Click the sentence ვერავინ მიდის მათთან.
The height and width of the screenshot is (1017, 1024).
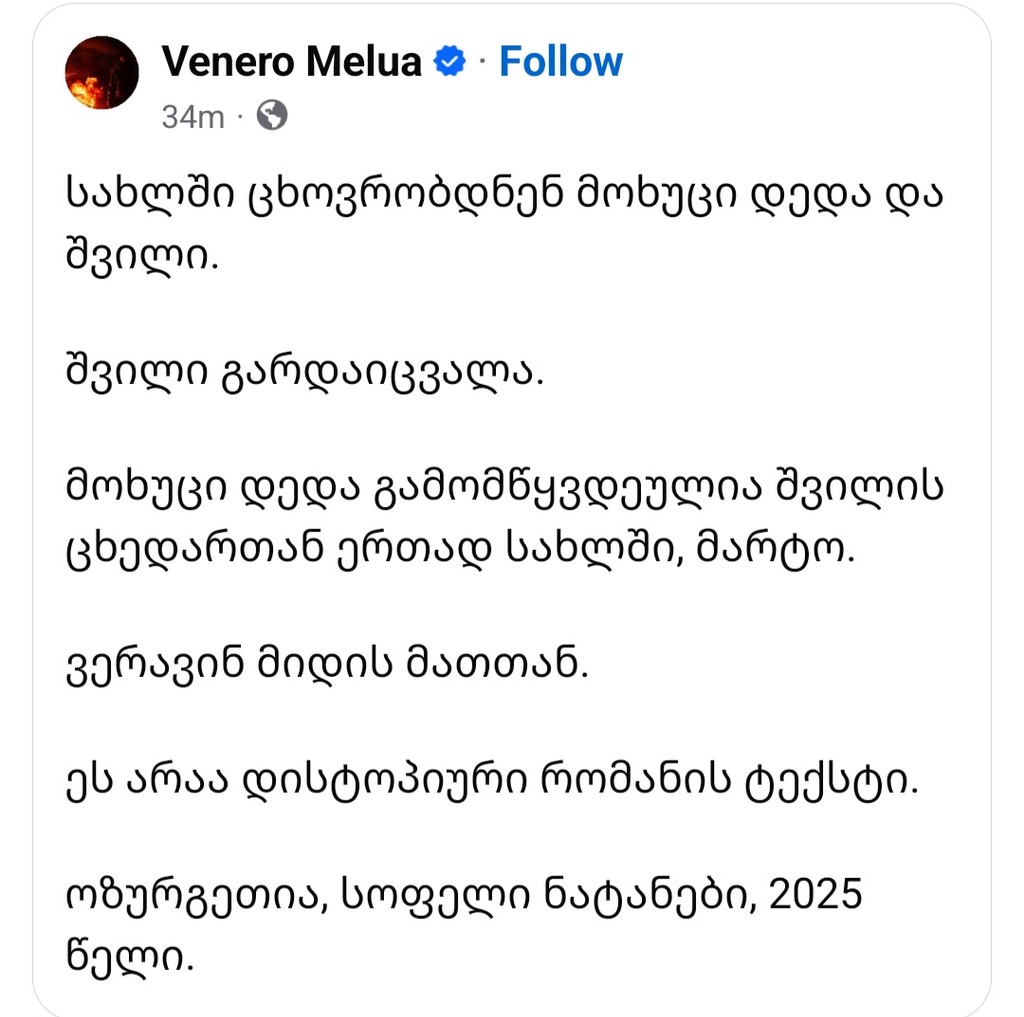coord(328,665)
